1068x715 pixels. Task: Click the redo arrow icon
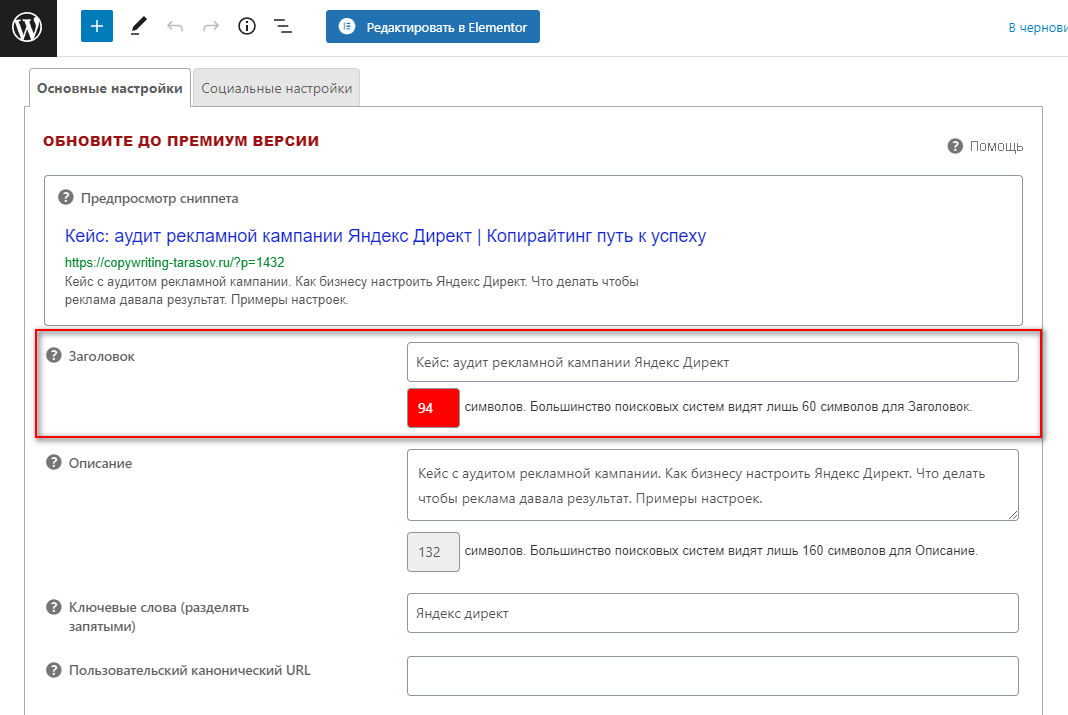click(x=211, y=27)
